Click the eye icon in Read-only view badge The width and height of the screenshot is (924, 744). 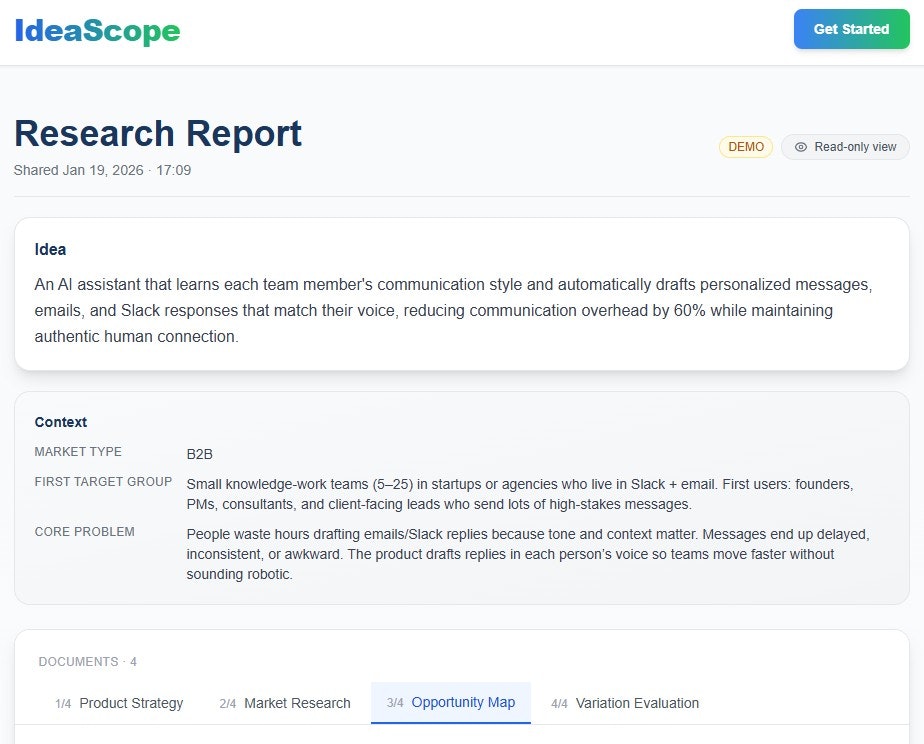(x=801, y=147)
